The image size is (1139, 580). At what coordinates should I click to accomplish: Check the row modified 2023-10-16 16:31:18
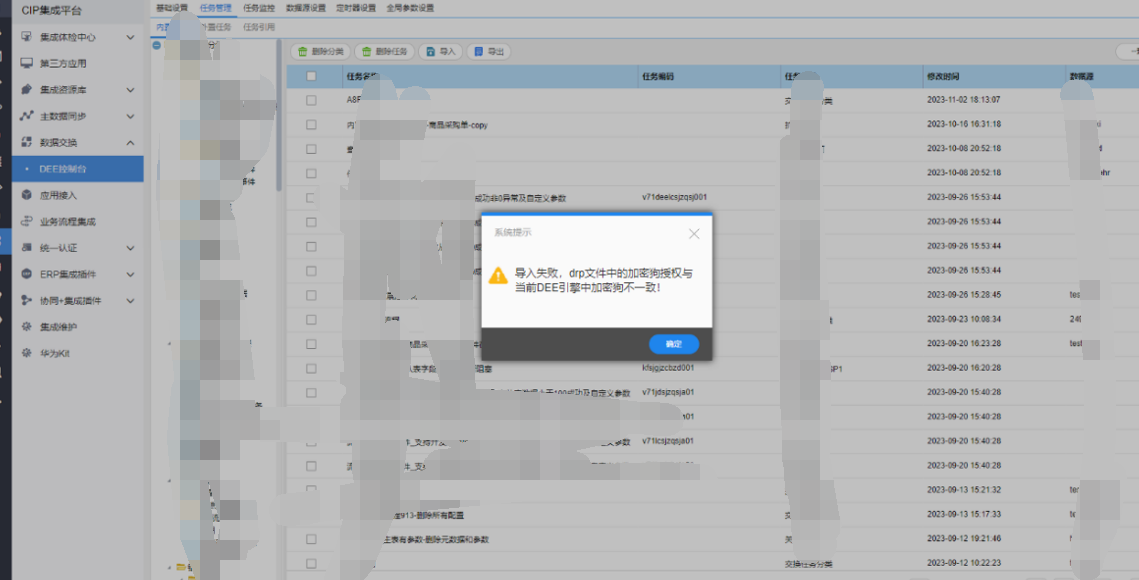[311, 124]
